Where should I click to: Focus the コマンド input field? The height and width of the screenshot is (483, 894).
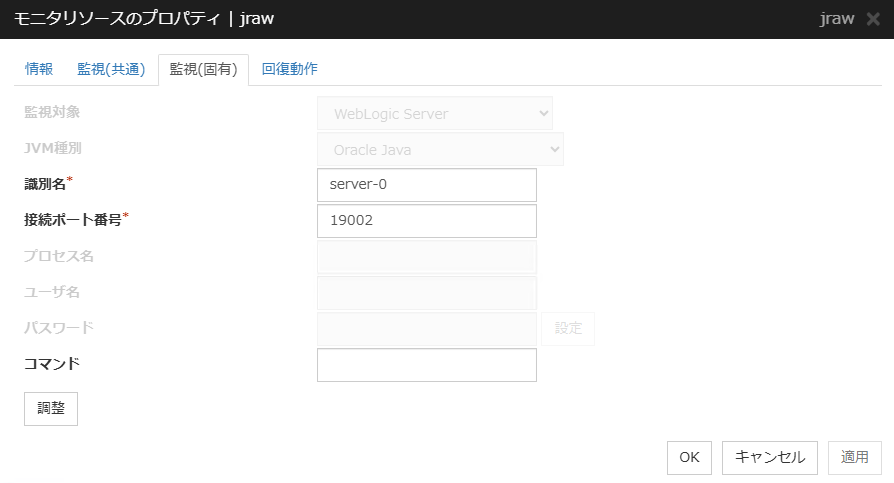click(426, 365)
